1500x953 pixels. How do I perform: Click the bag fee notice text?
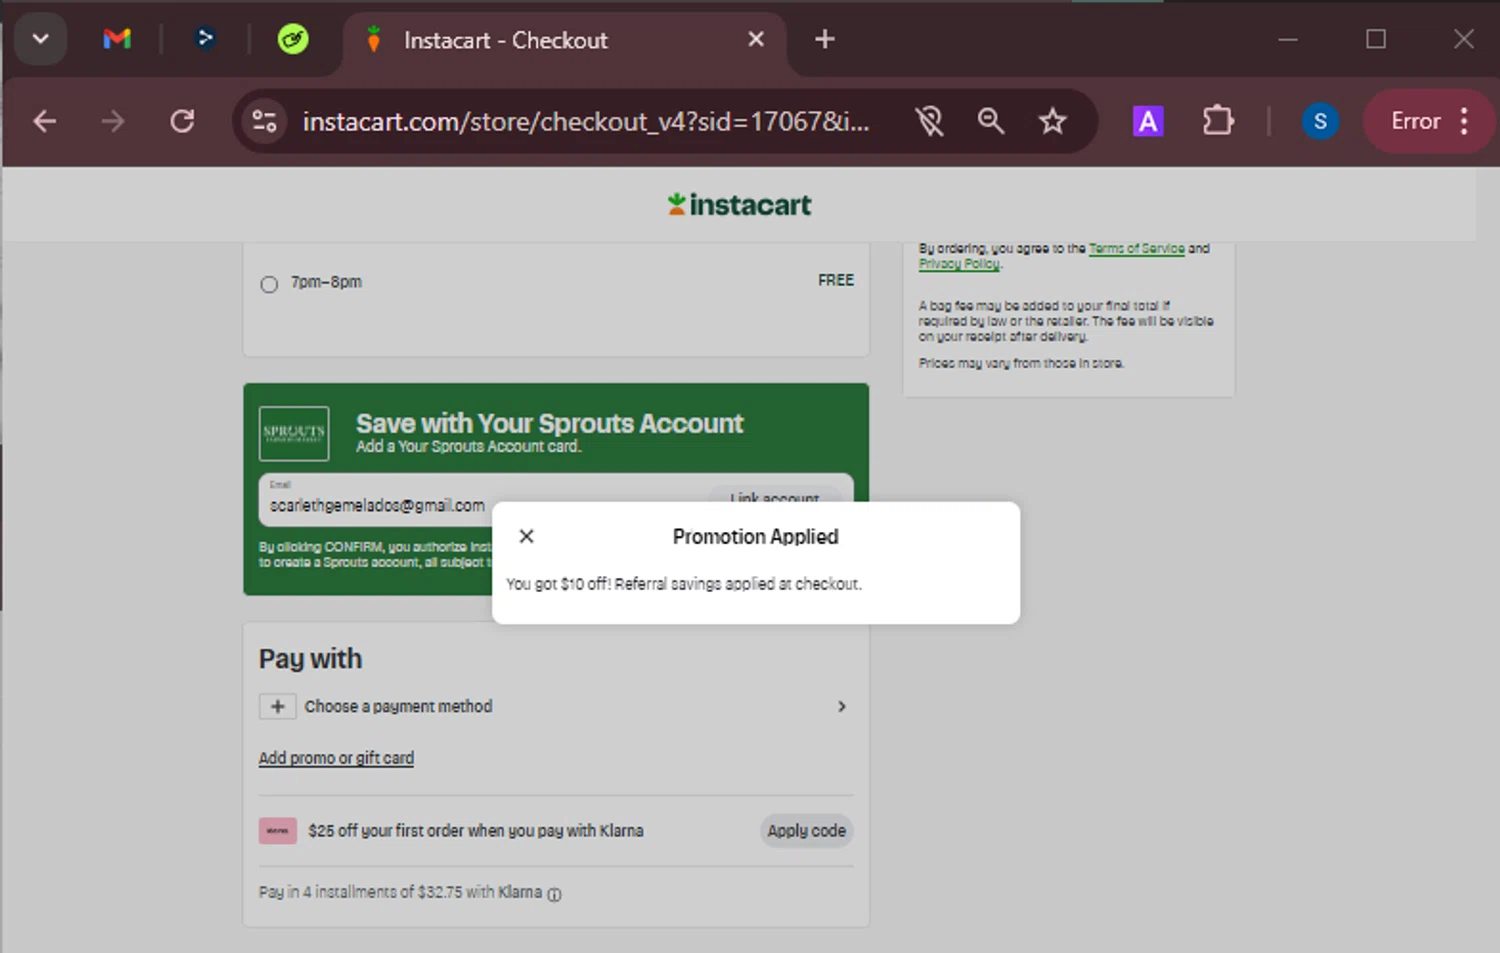pyautogui.click(x=1066, y=321)
